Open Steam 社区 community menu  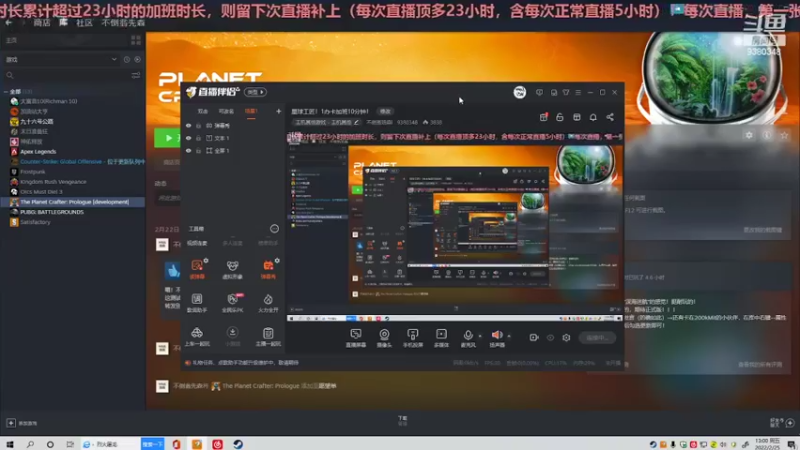(84, 23)
